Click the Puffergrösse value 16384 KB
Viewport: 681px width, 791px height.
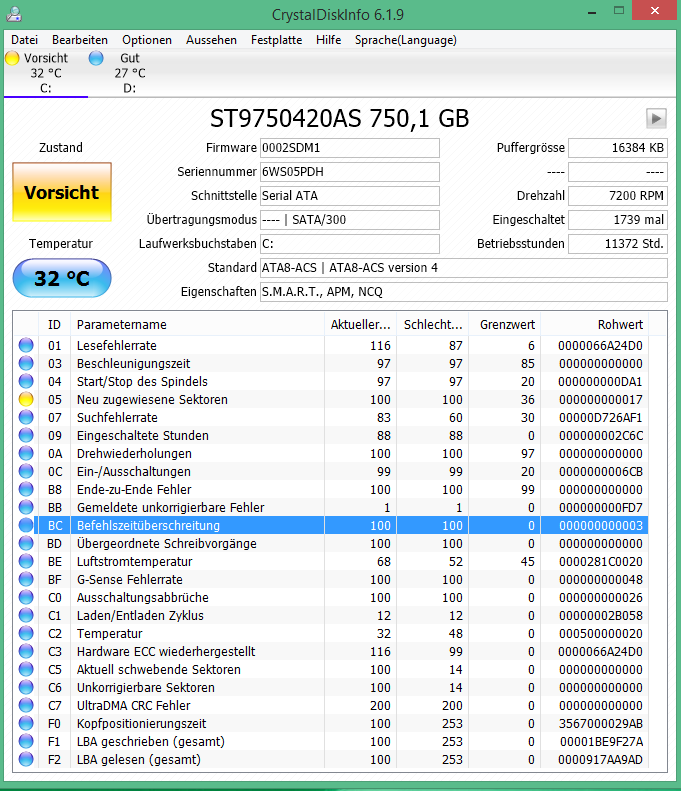pos(618,148)
